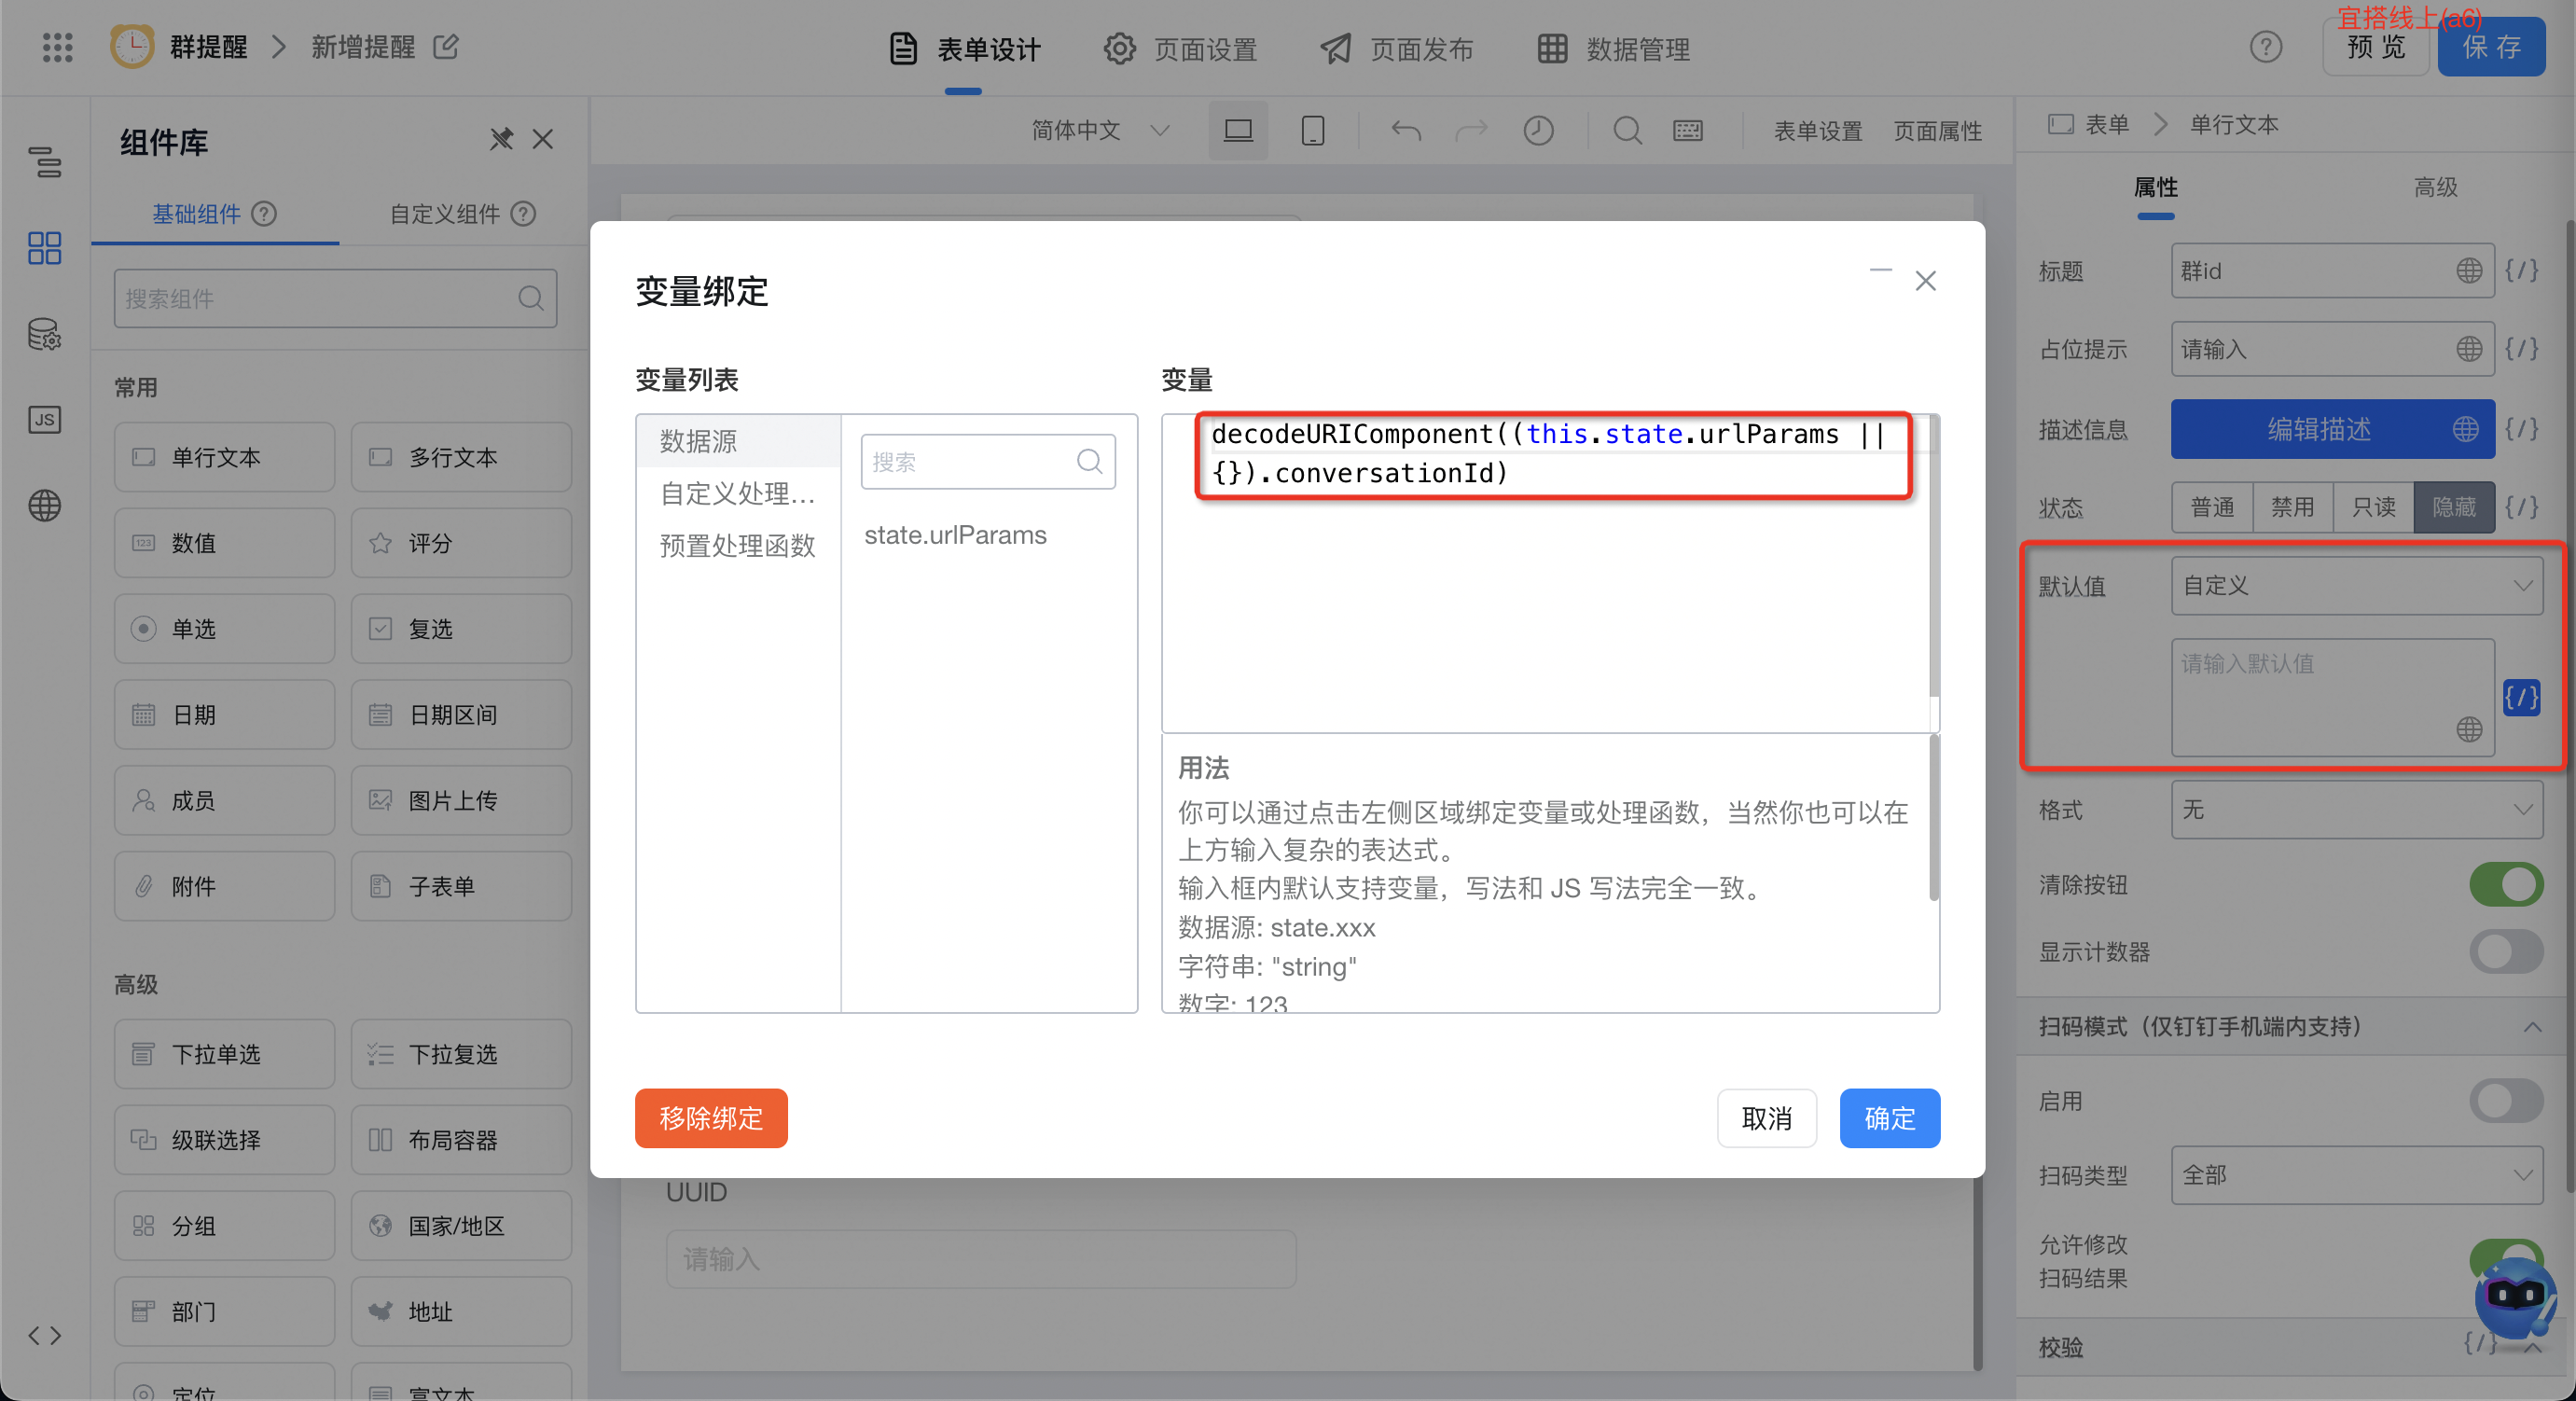Collapse the 扫码模式 section
Screen dimensions: 2576x1401
click(2533, 1027)
